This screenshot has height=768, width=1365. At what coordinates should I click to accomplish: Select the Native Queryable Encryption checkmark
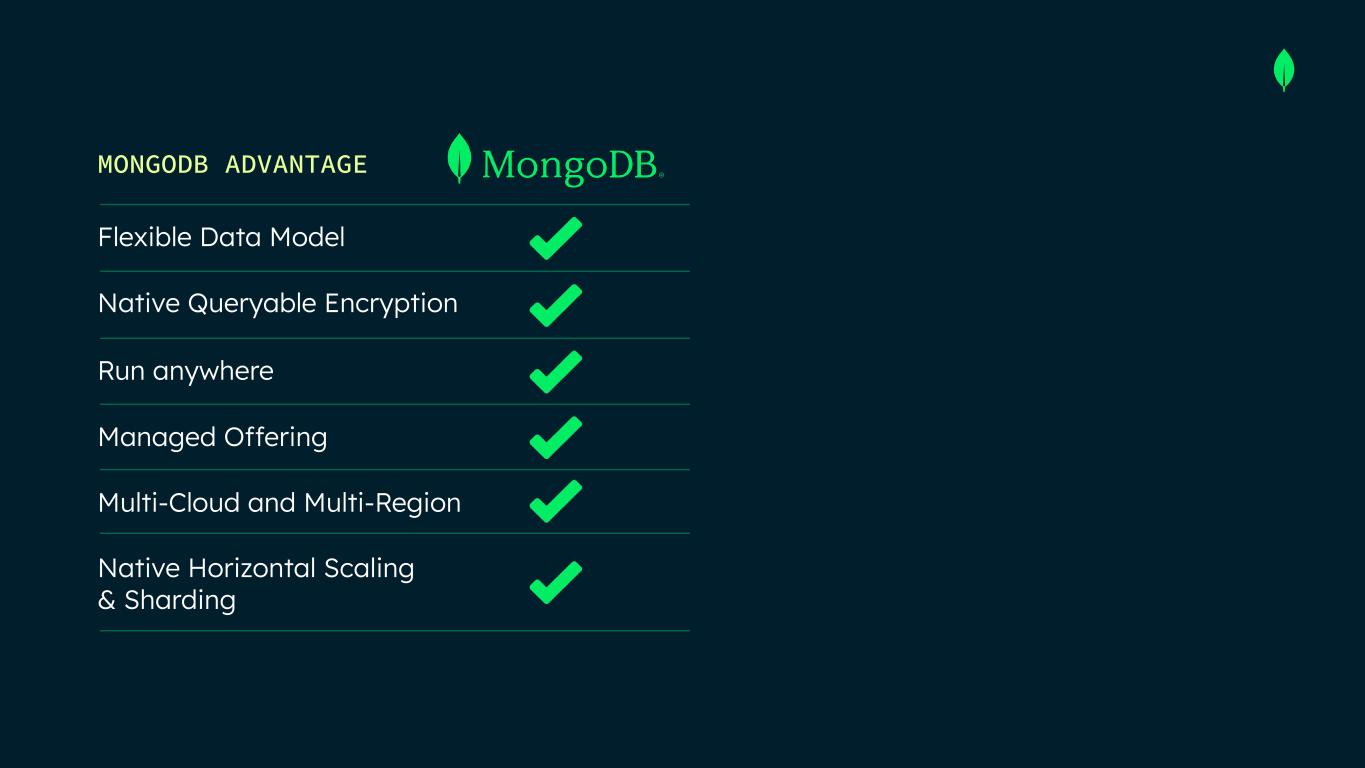(555, 305)
